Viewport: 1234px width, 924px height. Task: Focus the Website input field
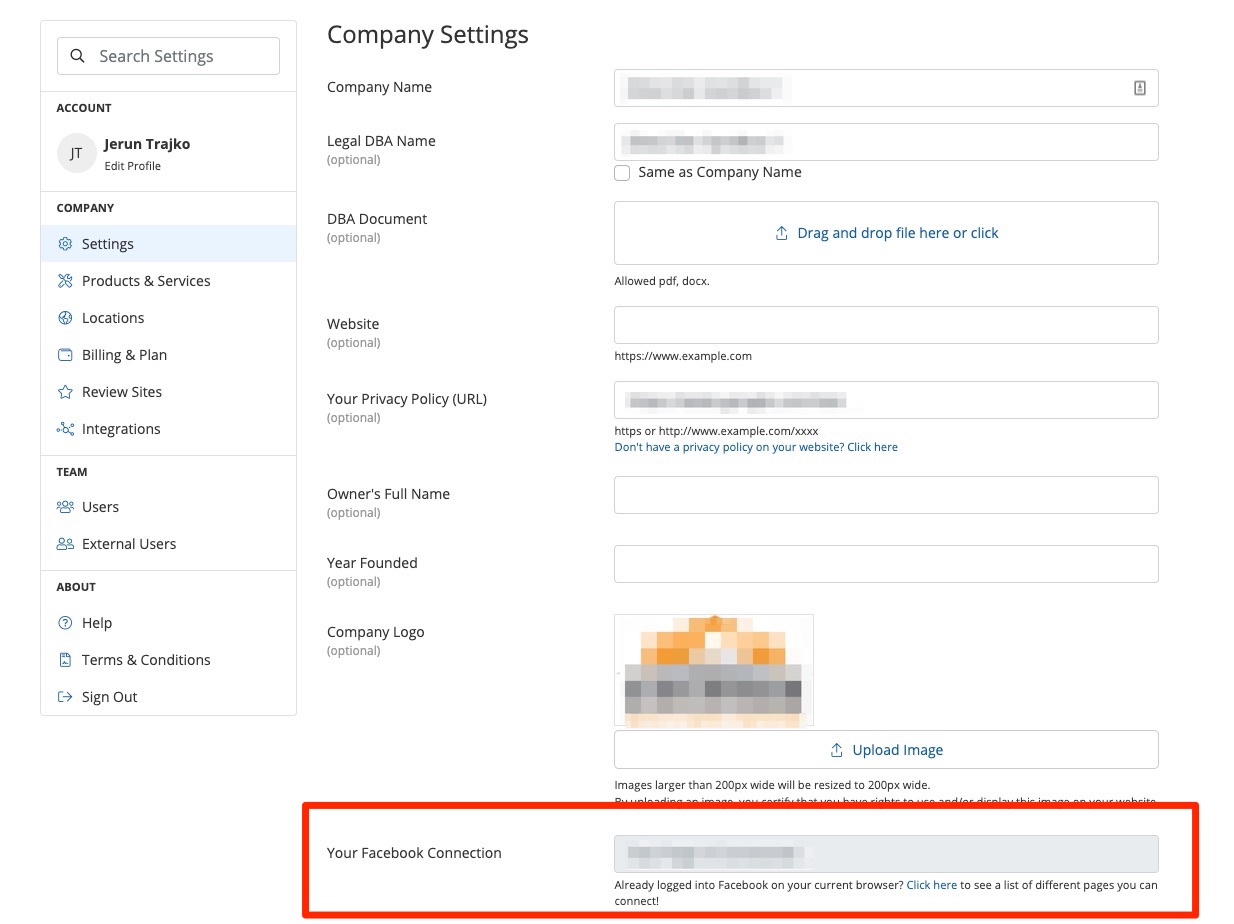click(x=885, y=325)
